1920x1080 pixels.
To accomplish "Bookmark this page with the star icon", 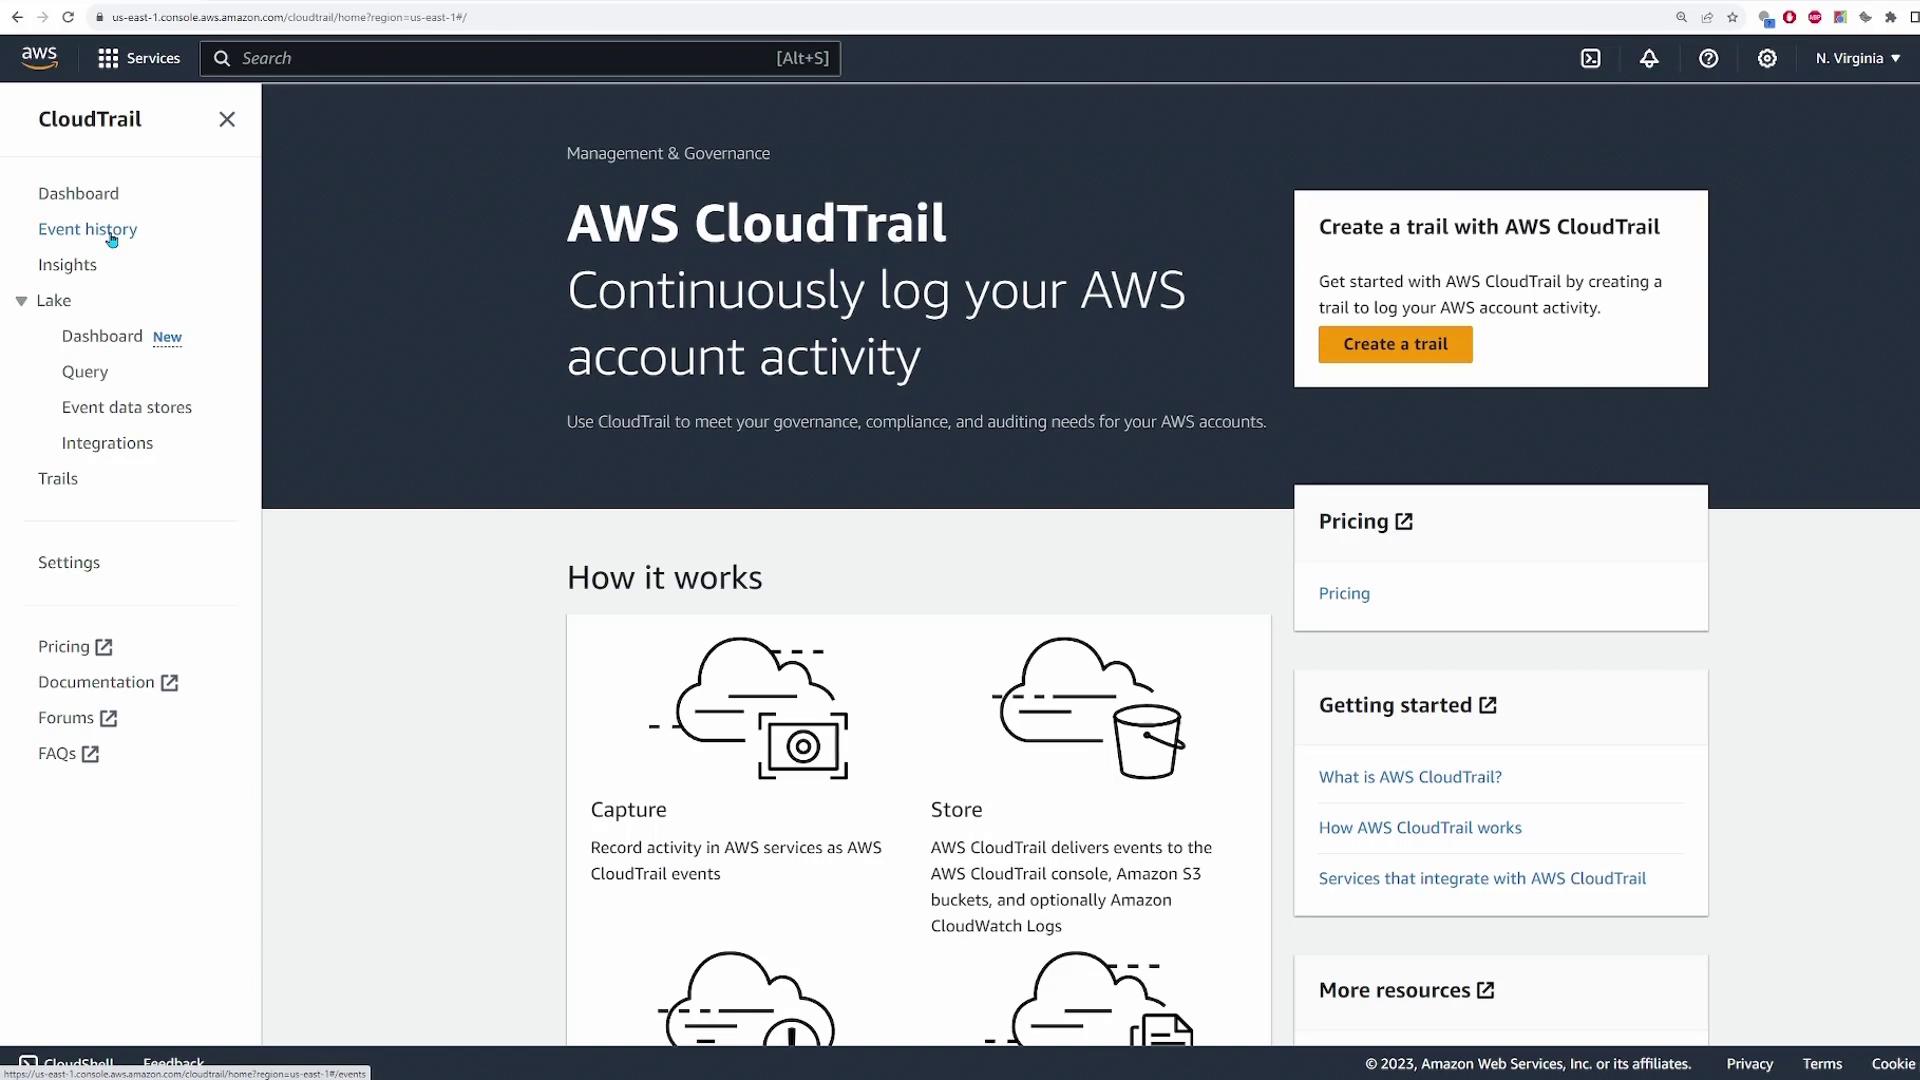I will (x=1733, y=17).
